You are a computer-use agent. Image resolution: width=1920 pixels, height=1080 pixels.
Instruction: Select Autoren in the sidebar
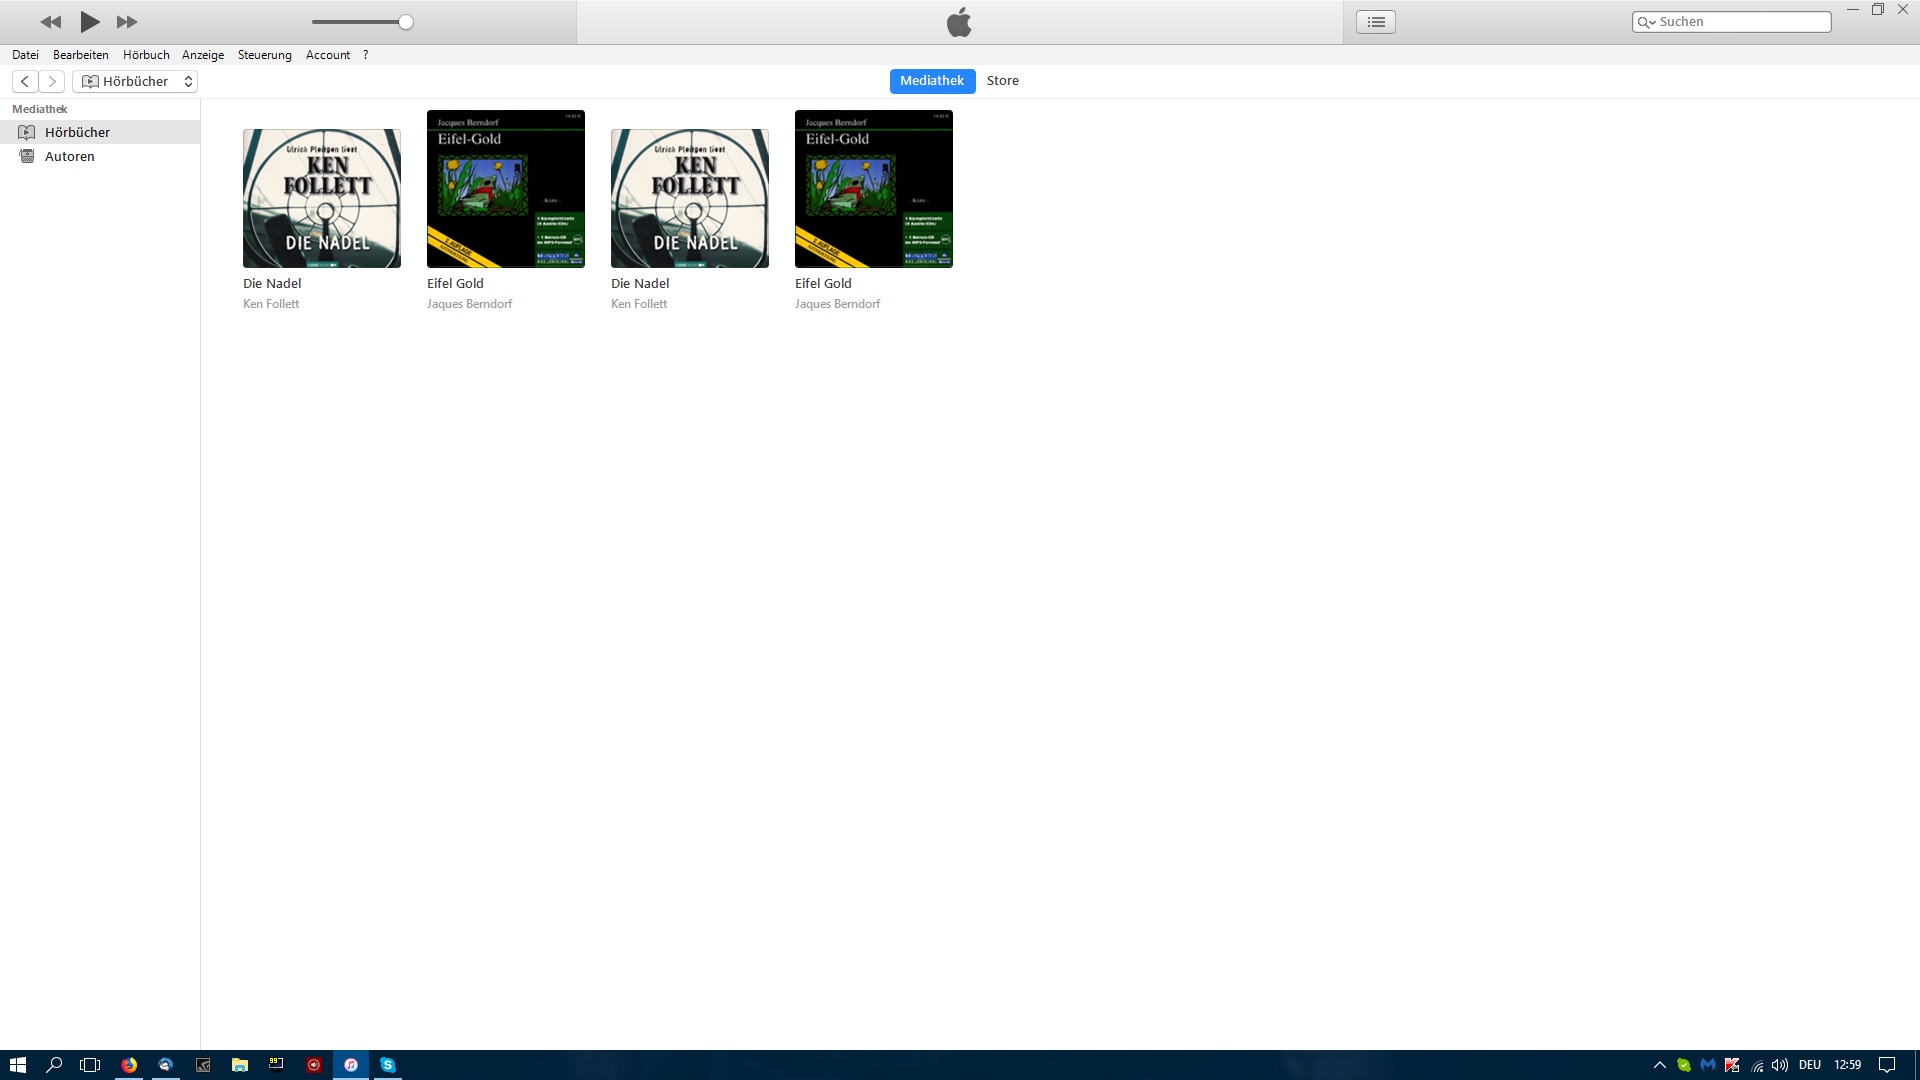click(x=100, y=156)
